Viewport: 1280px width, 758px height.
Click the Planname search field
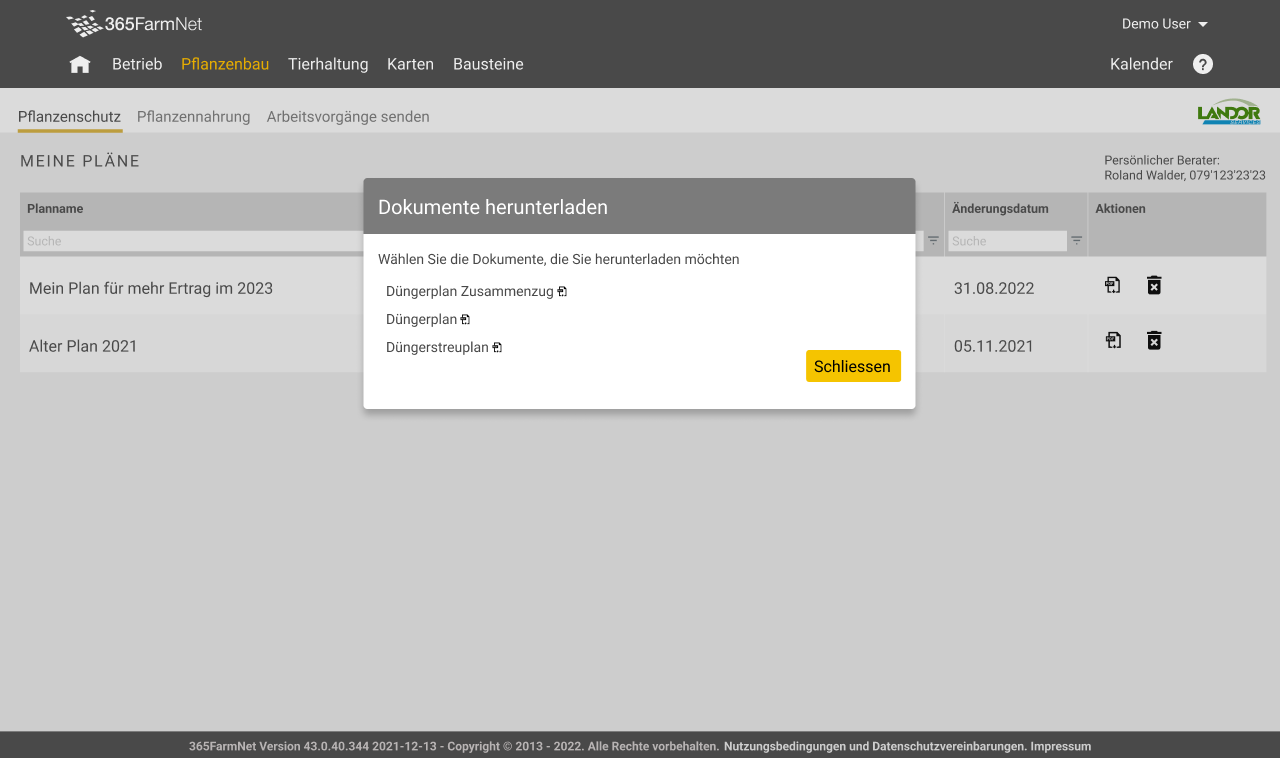coord(192,241)
